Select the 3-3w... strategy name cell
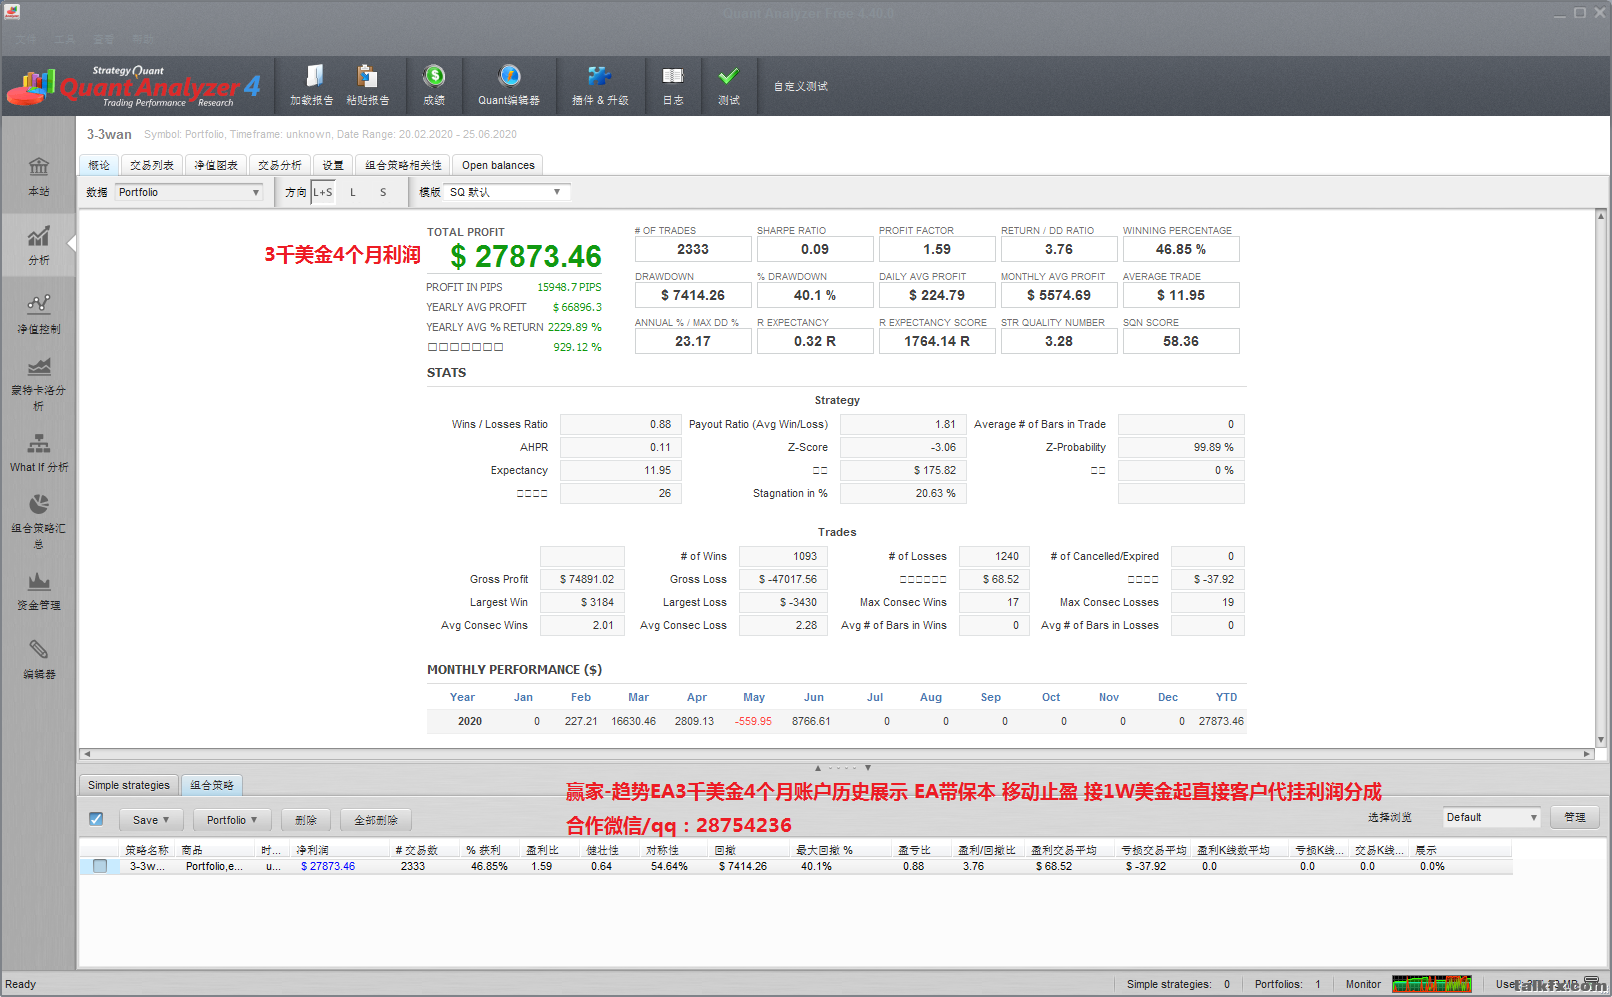Screen dimensions: 1612x997 147,866
